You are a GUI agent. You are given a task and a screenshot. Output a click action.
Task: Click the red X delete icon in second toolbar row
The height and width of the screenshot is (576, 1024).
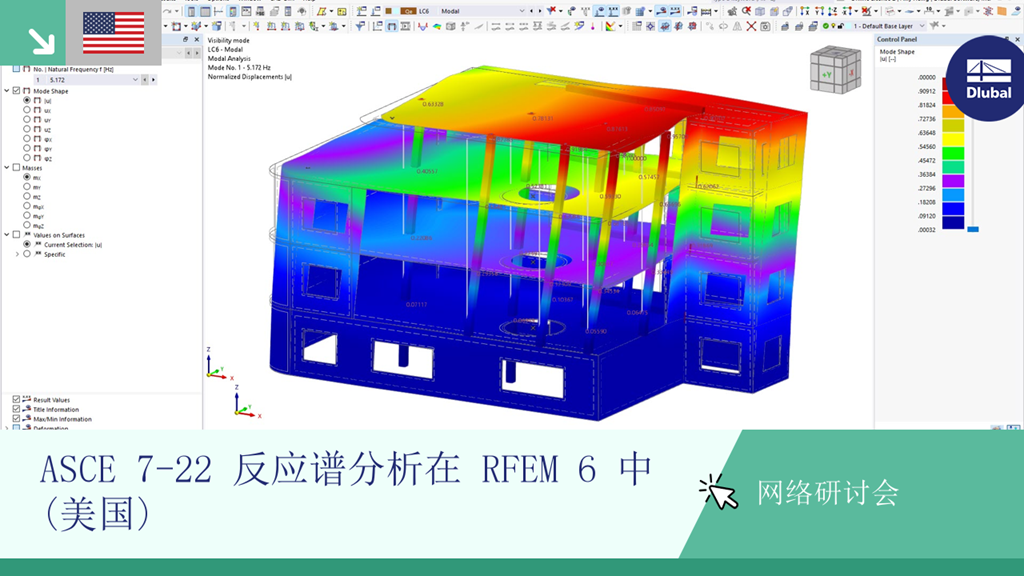point(751,26)
